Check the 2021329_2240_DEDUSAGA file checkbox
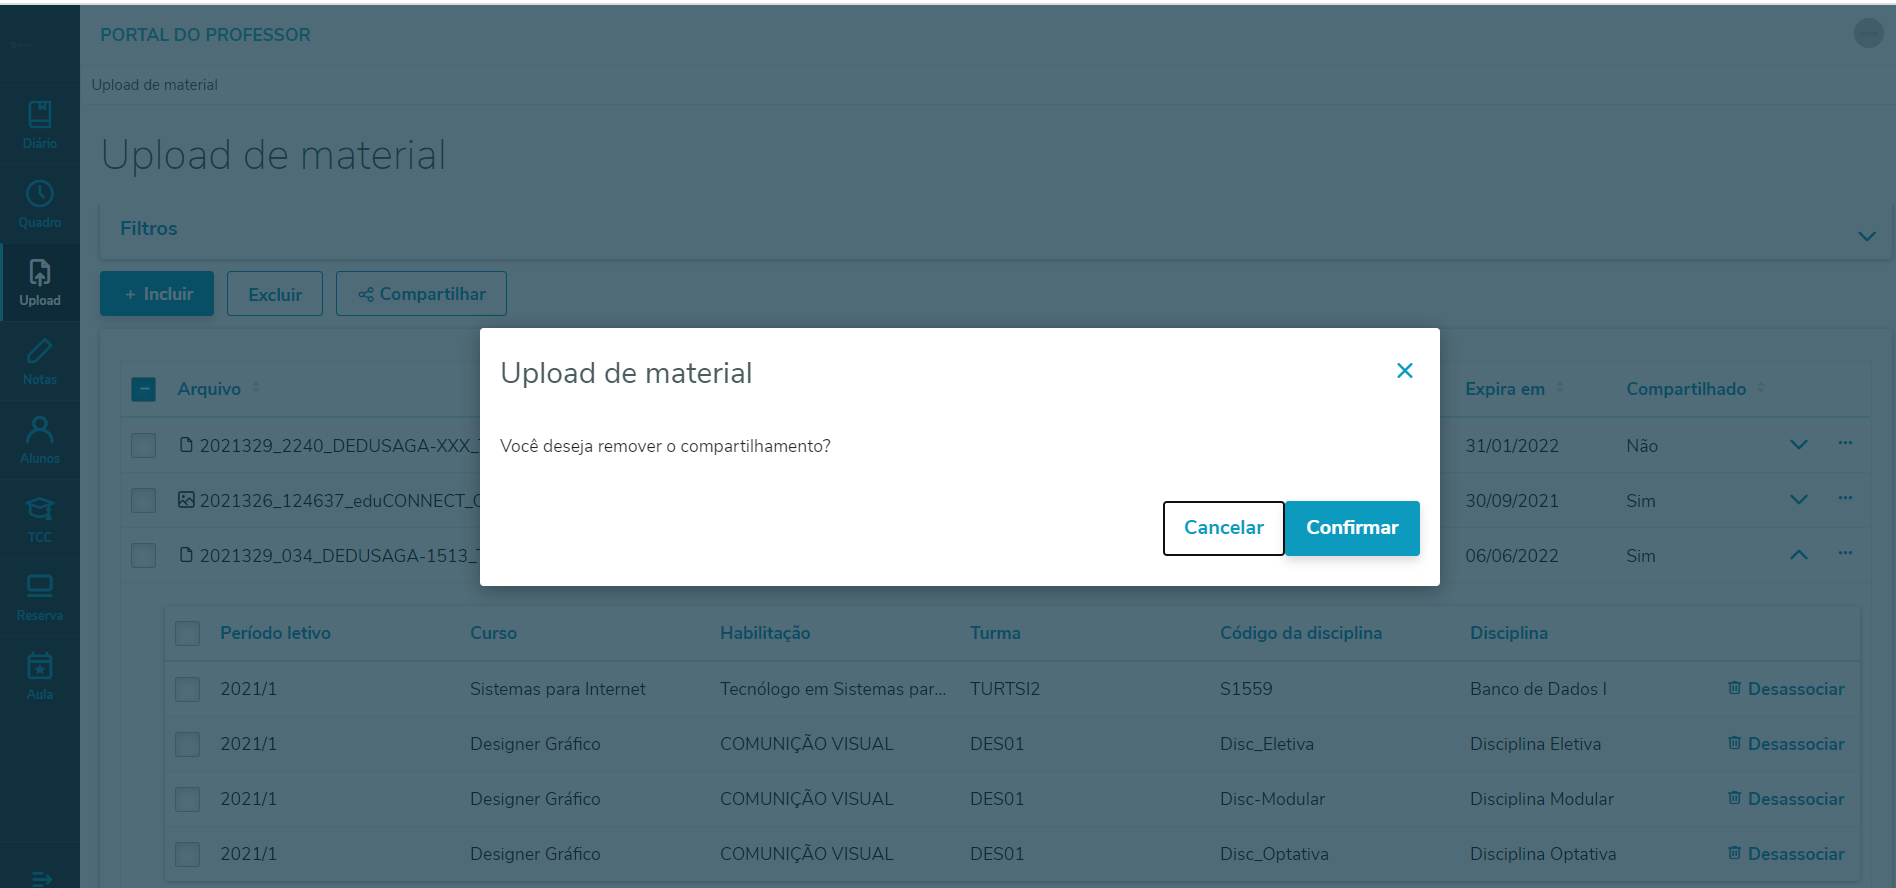The height and width of the screenshot is (888, 1896). (144, 445)
